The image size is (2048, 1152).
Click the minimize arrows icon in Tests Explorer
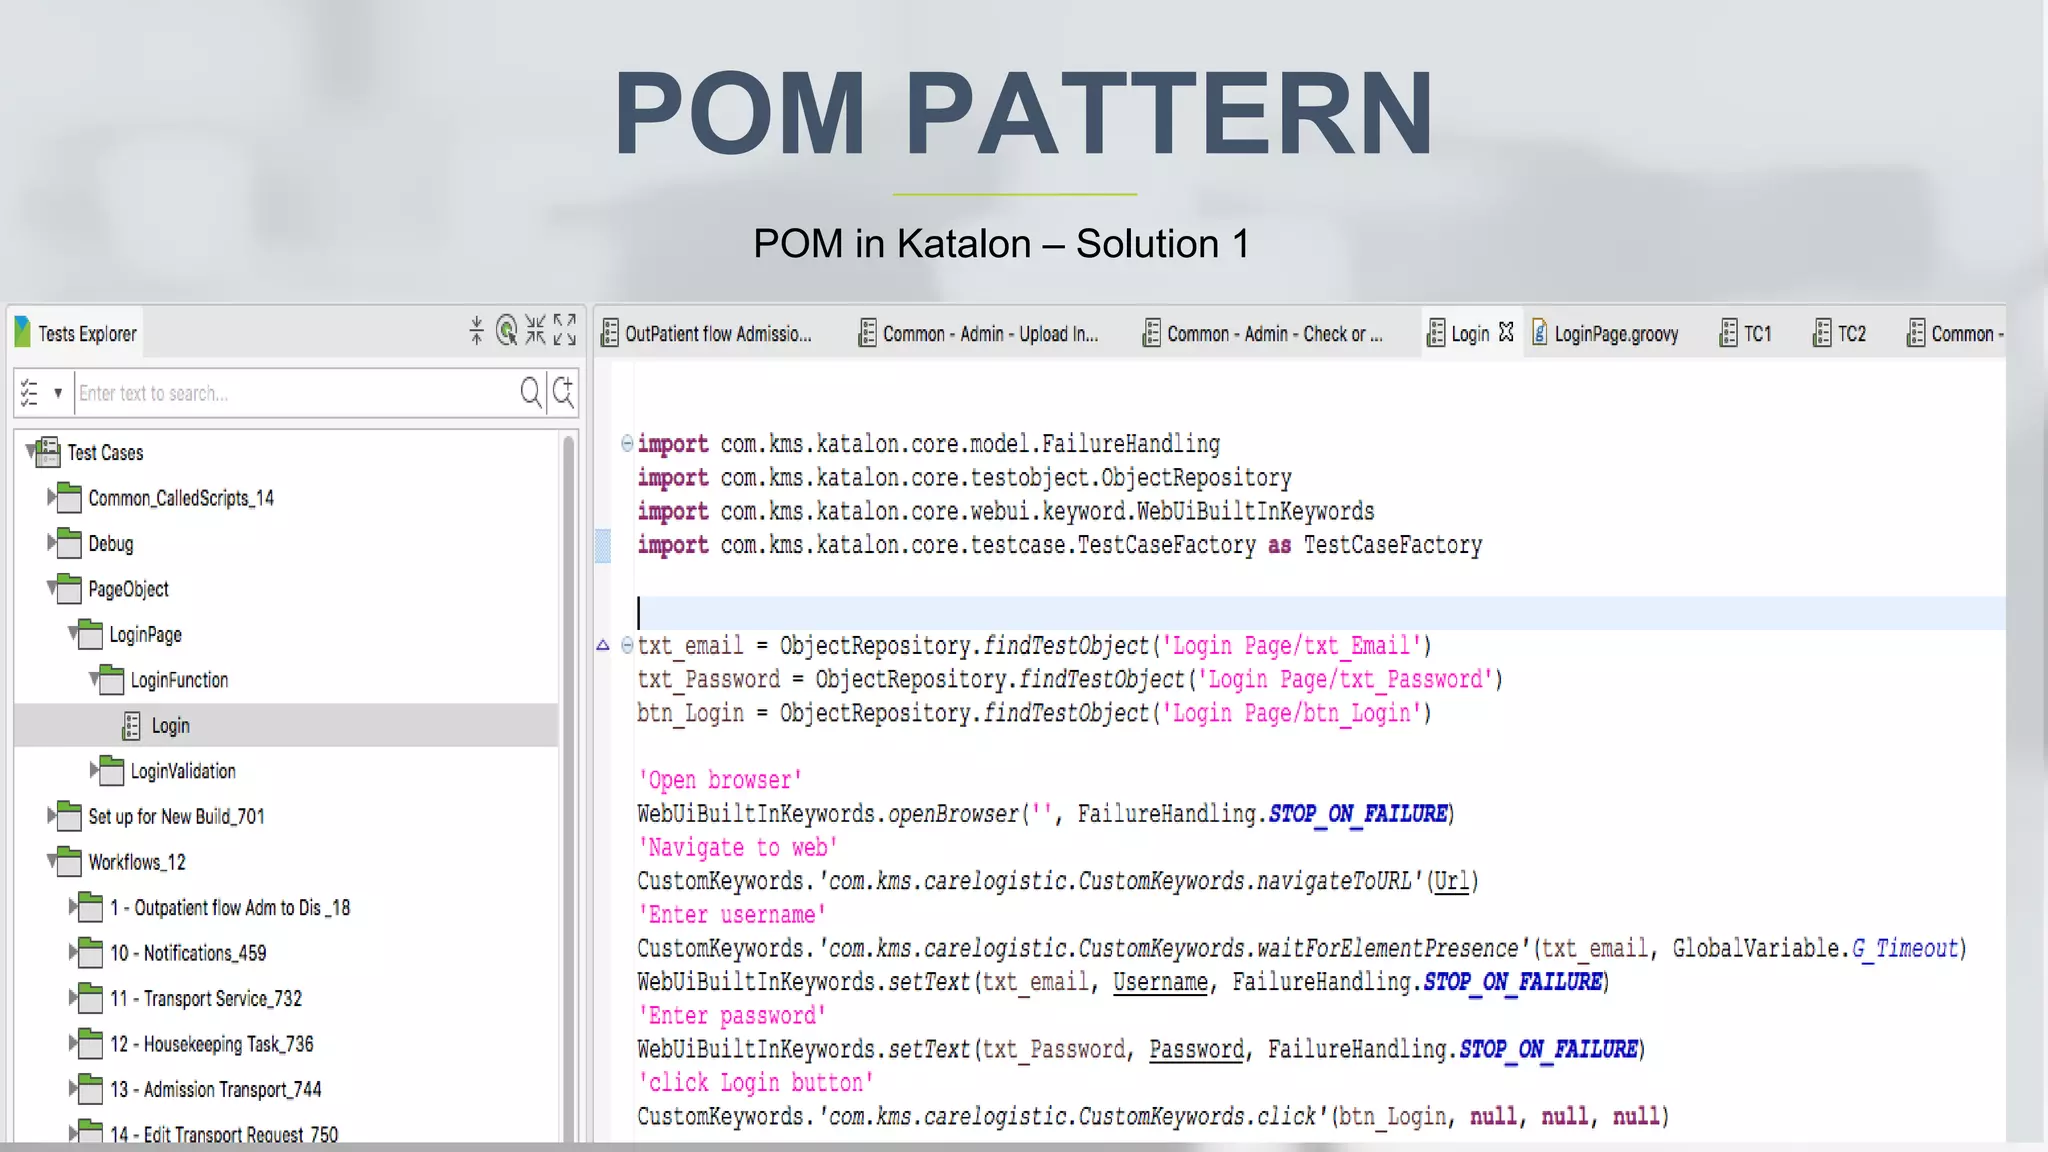click(x=536, y=330)
